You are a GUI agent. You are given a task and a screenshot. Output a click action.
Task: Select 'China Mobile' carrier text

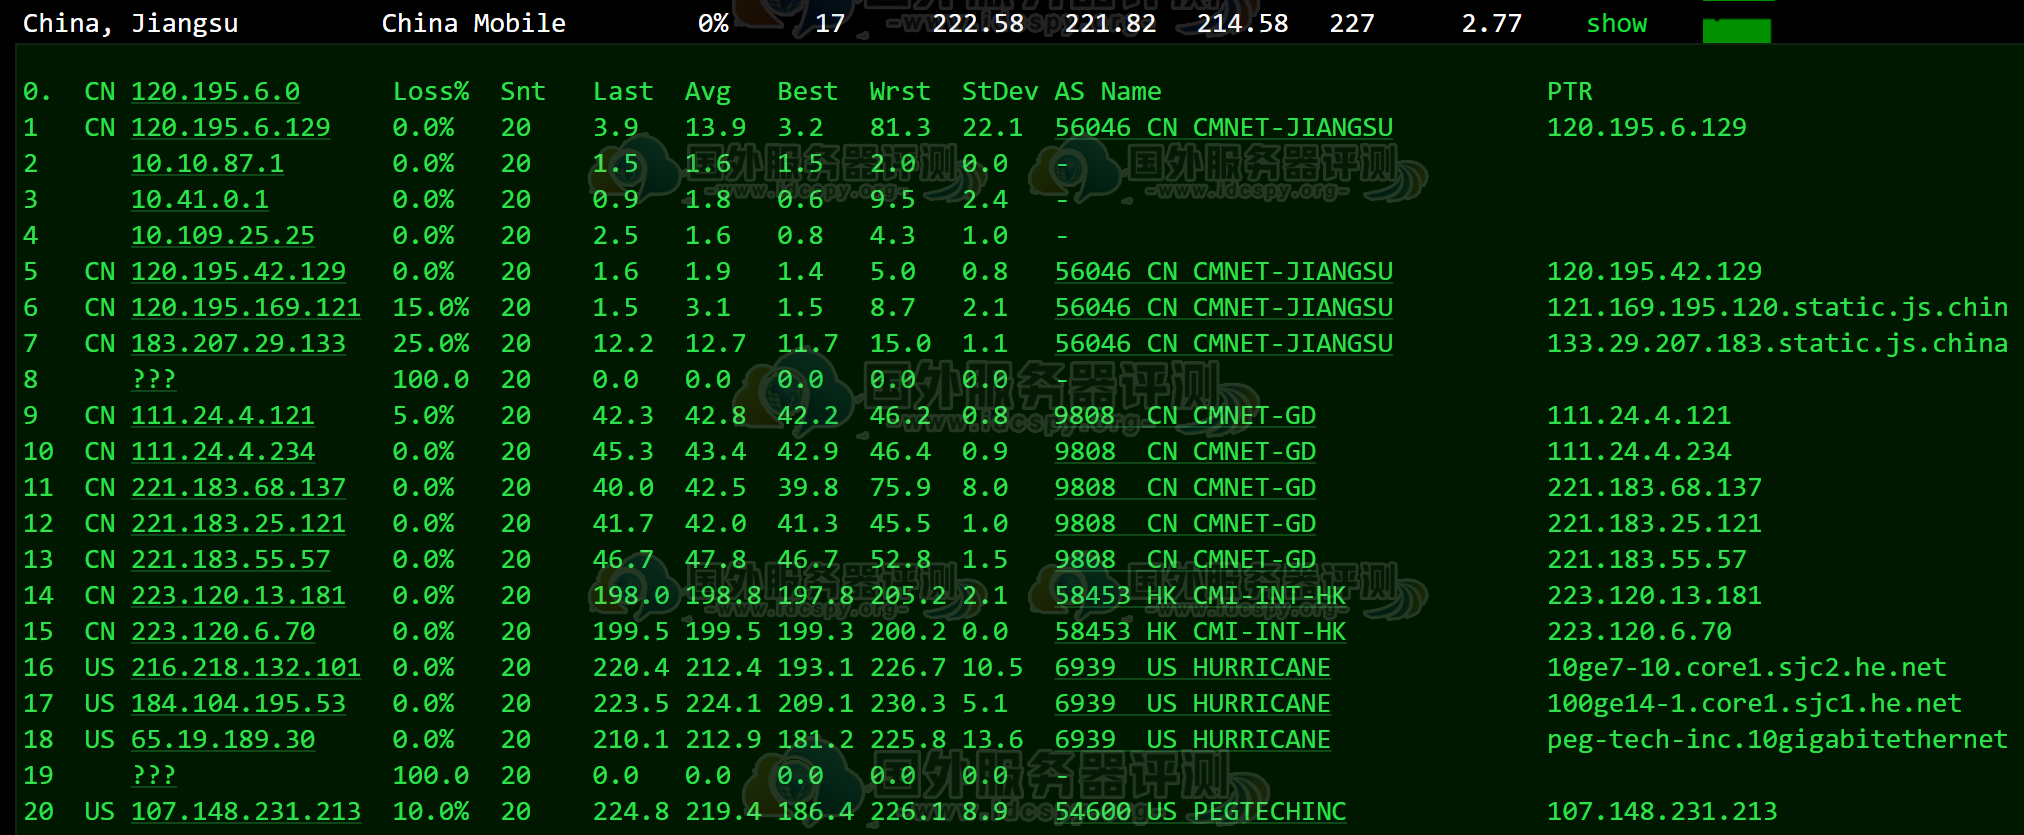click(x=474, y=23)
